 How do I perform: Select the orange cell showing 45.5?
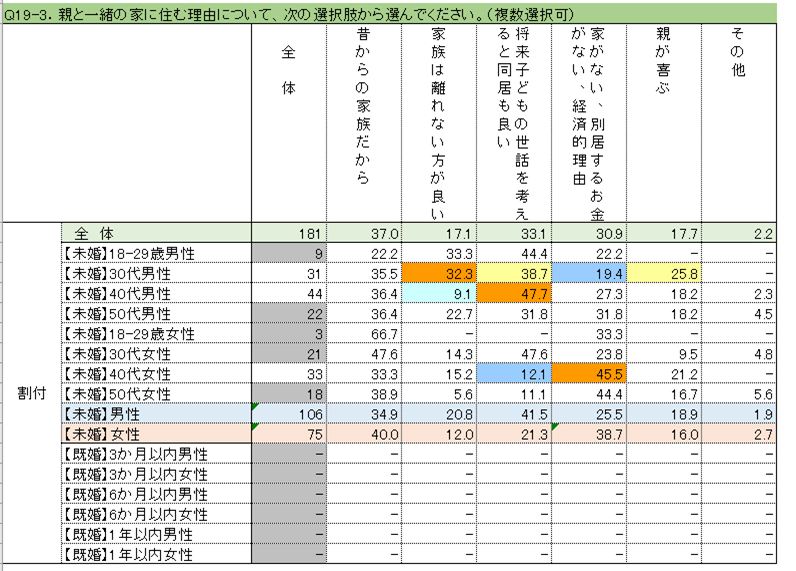click(588, 373)
